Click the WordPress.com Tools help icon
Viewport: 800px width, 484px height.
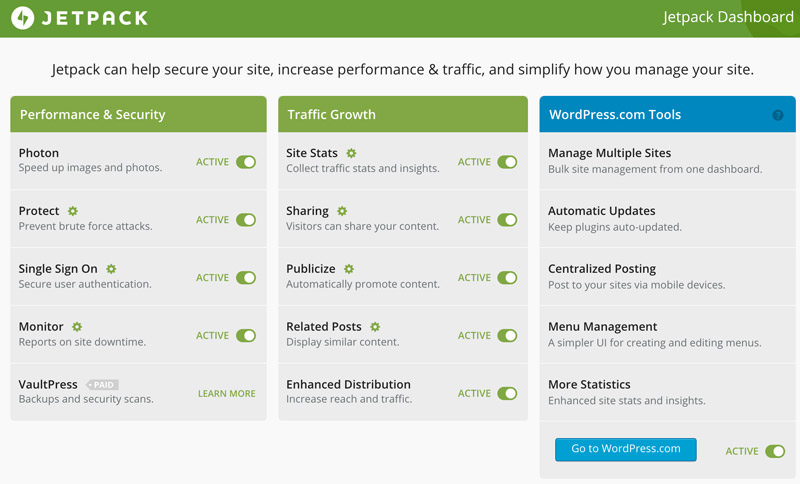click(x=778, y=115)
